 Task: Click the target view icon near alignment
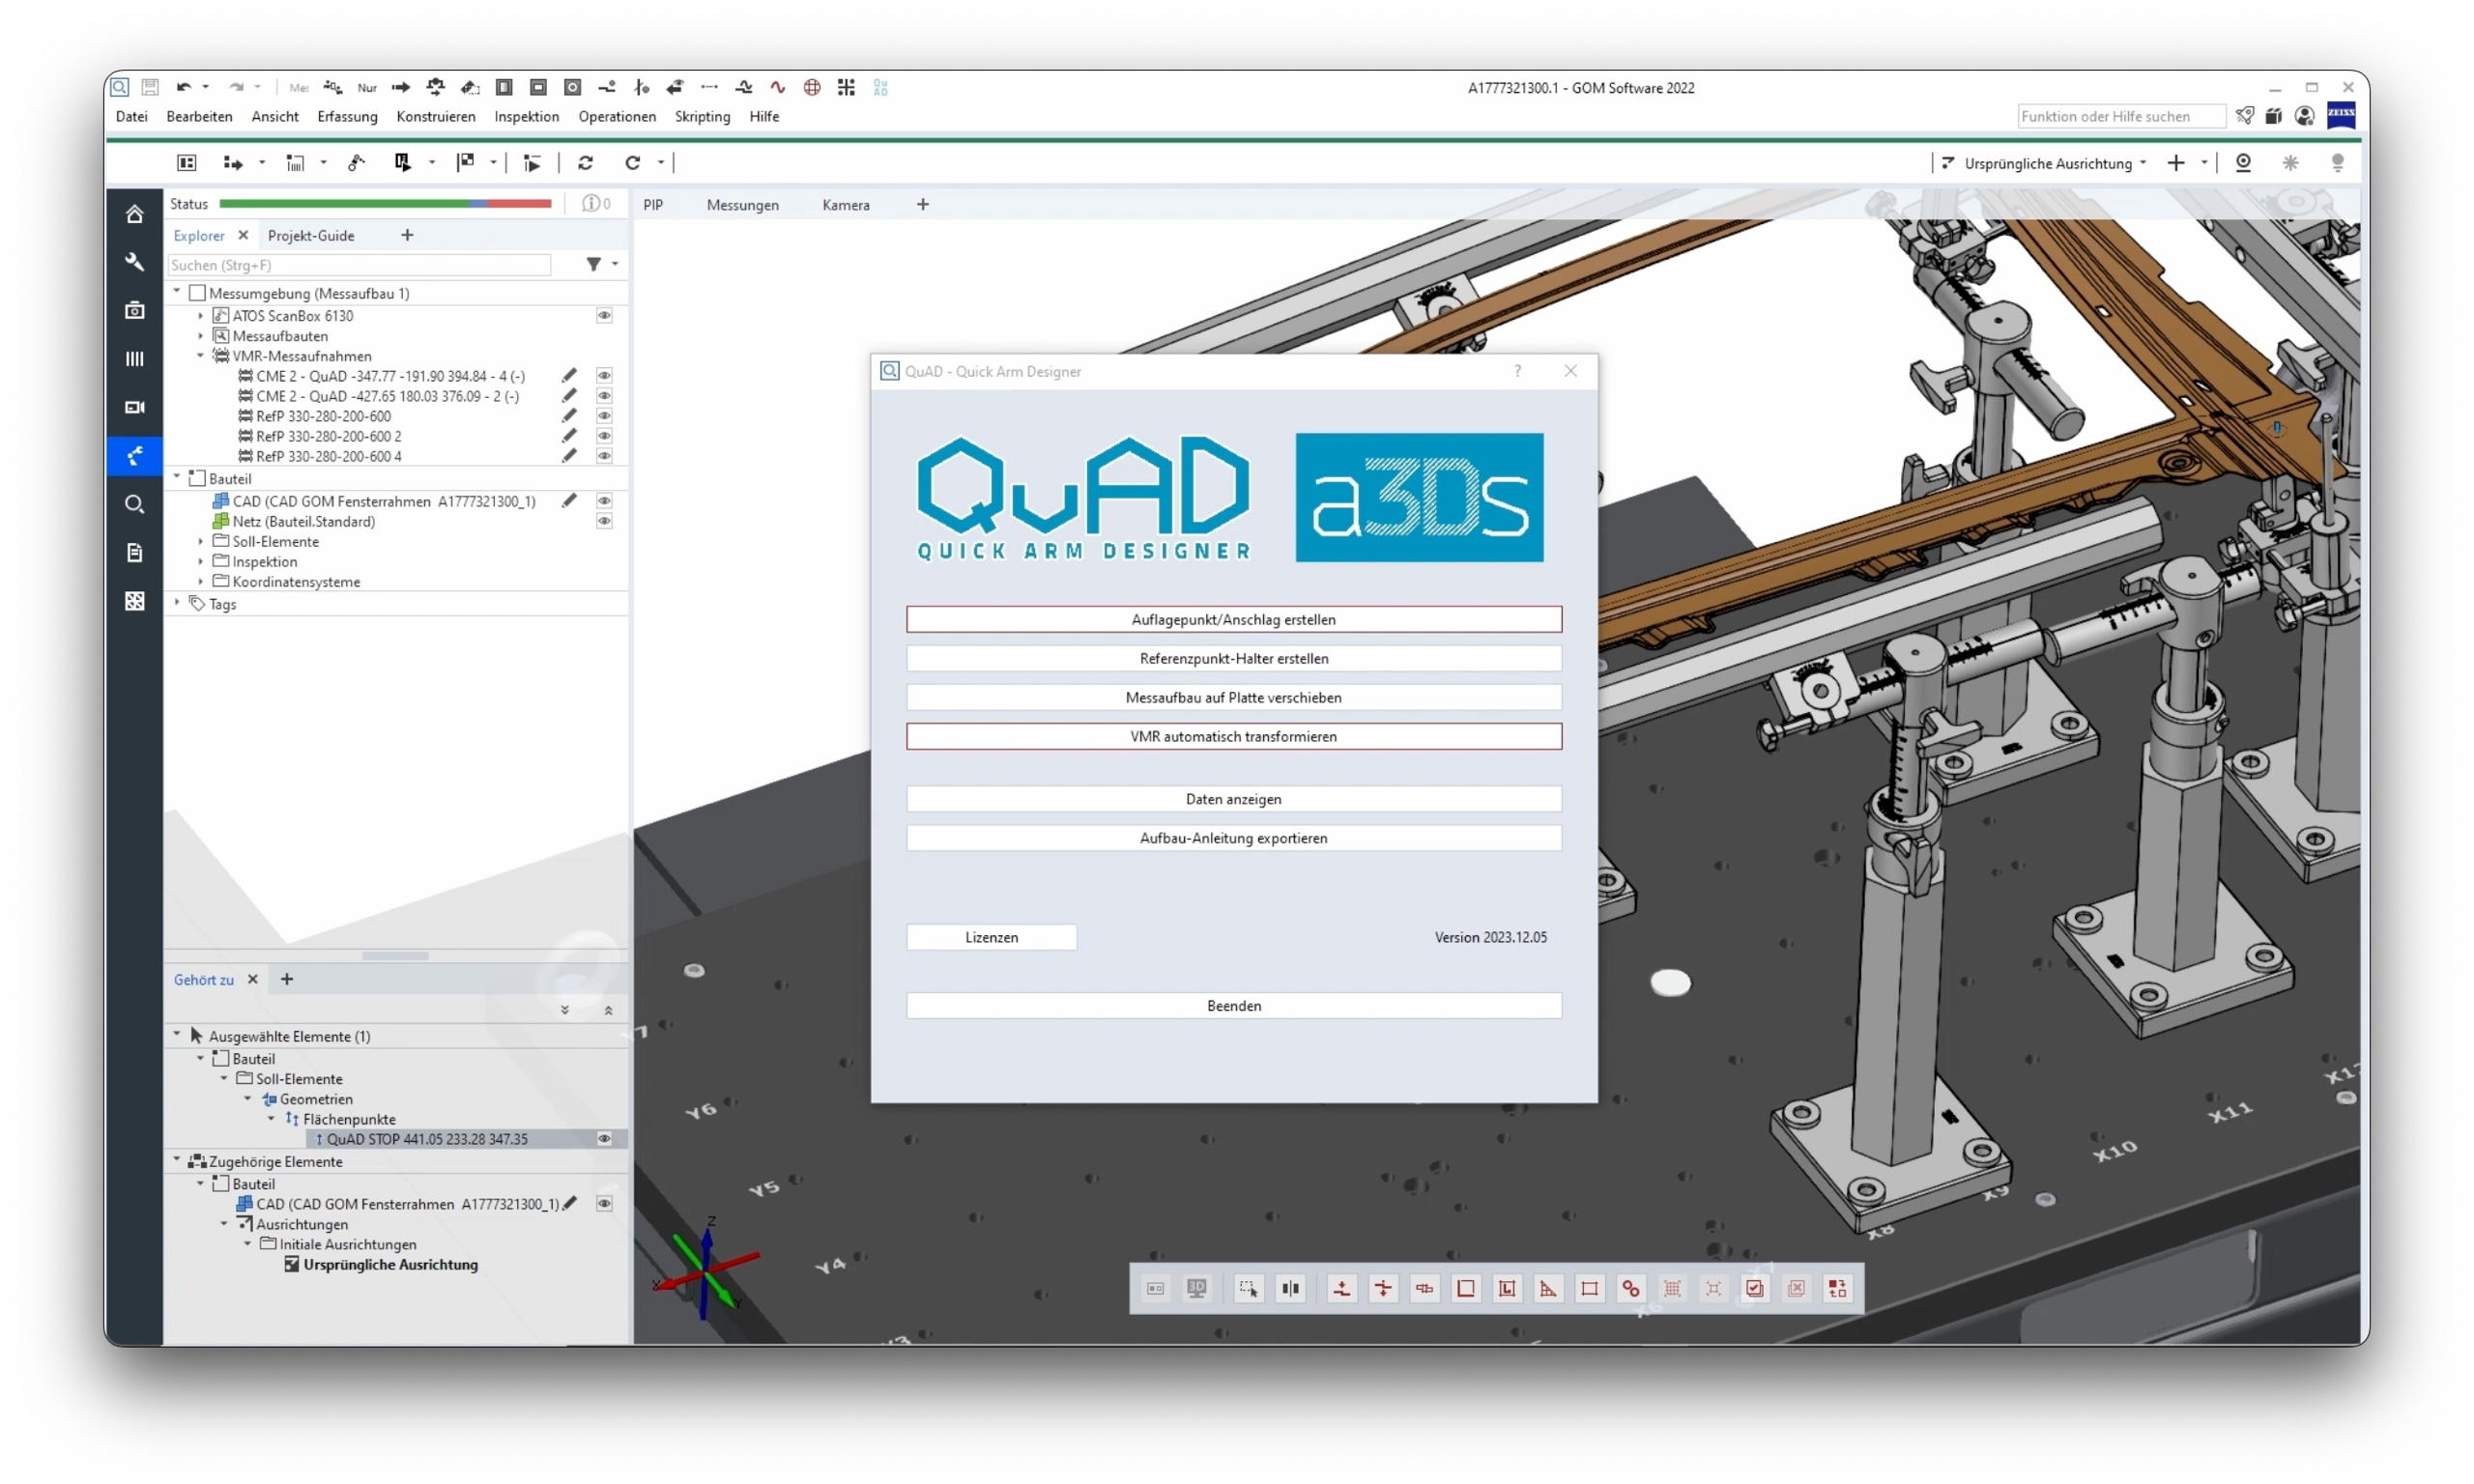pyautogui.click(x=2243, y=162)
